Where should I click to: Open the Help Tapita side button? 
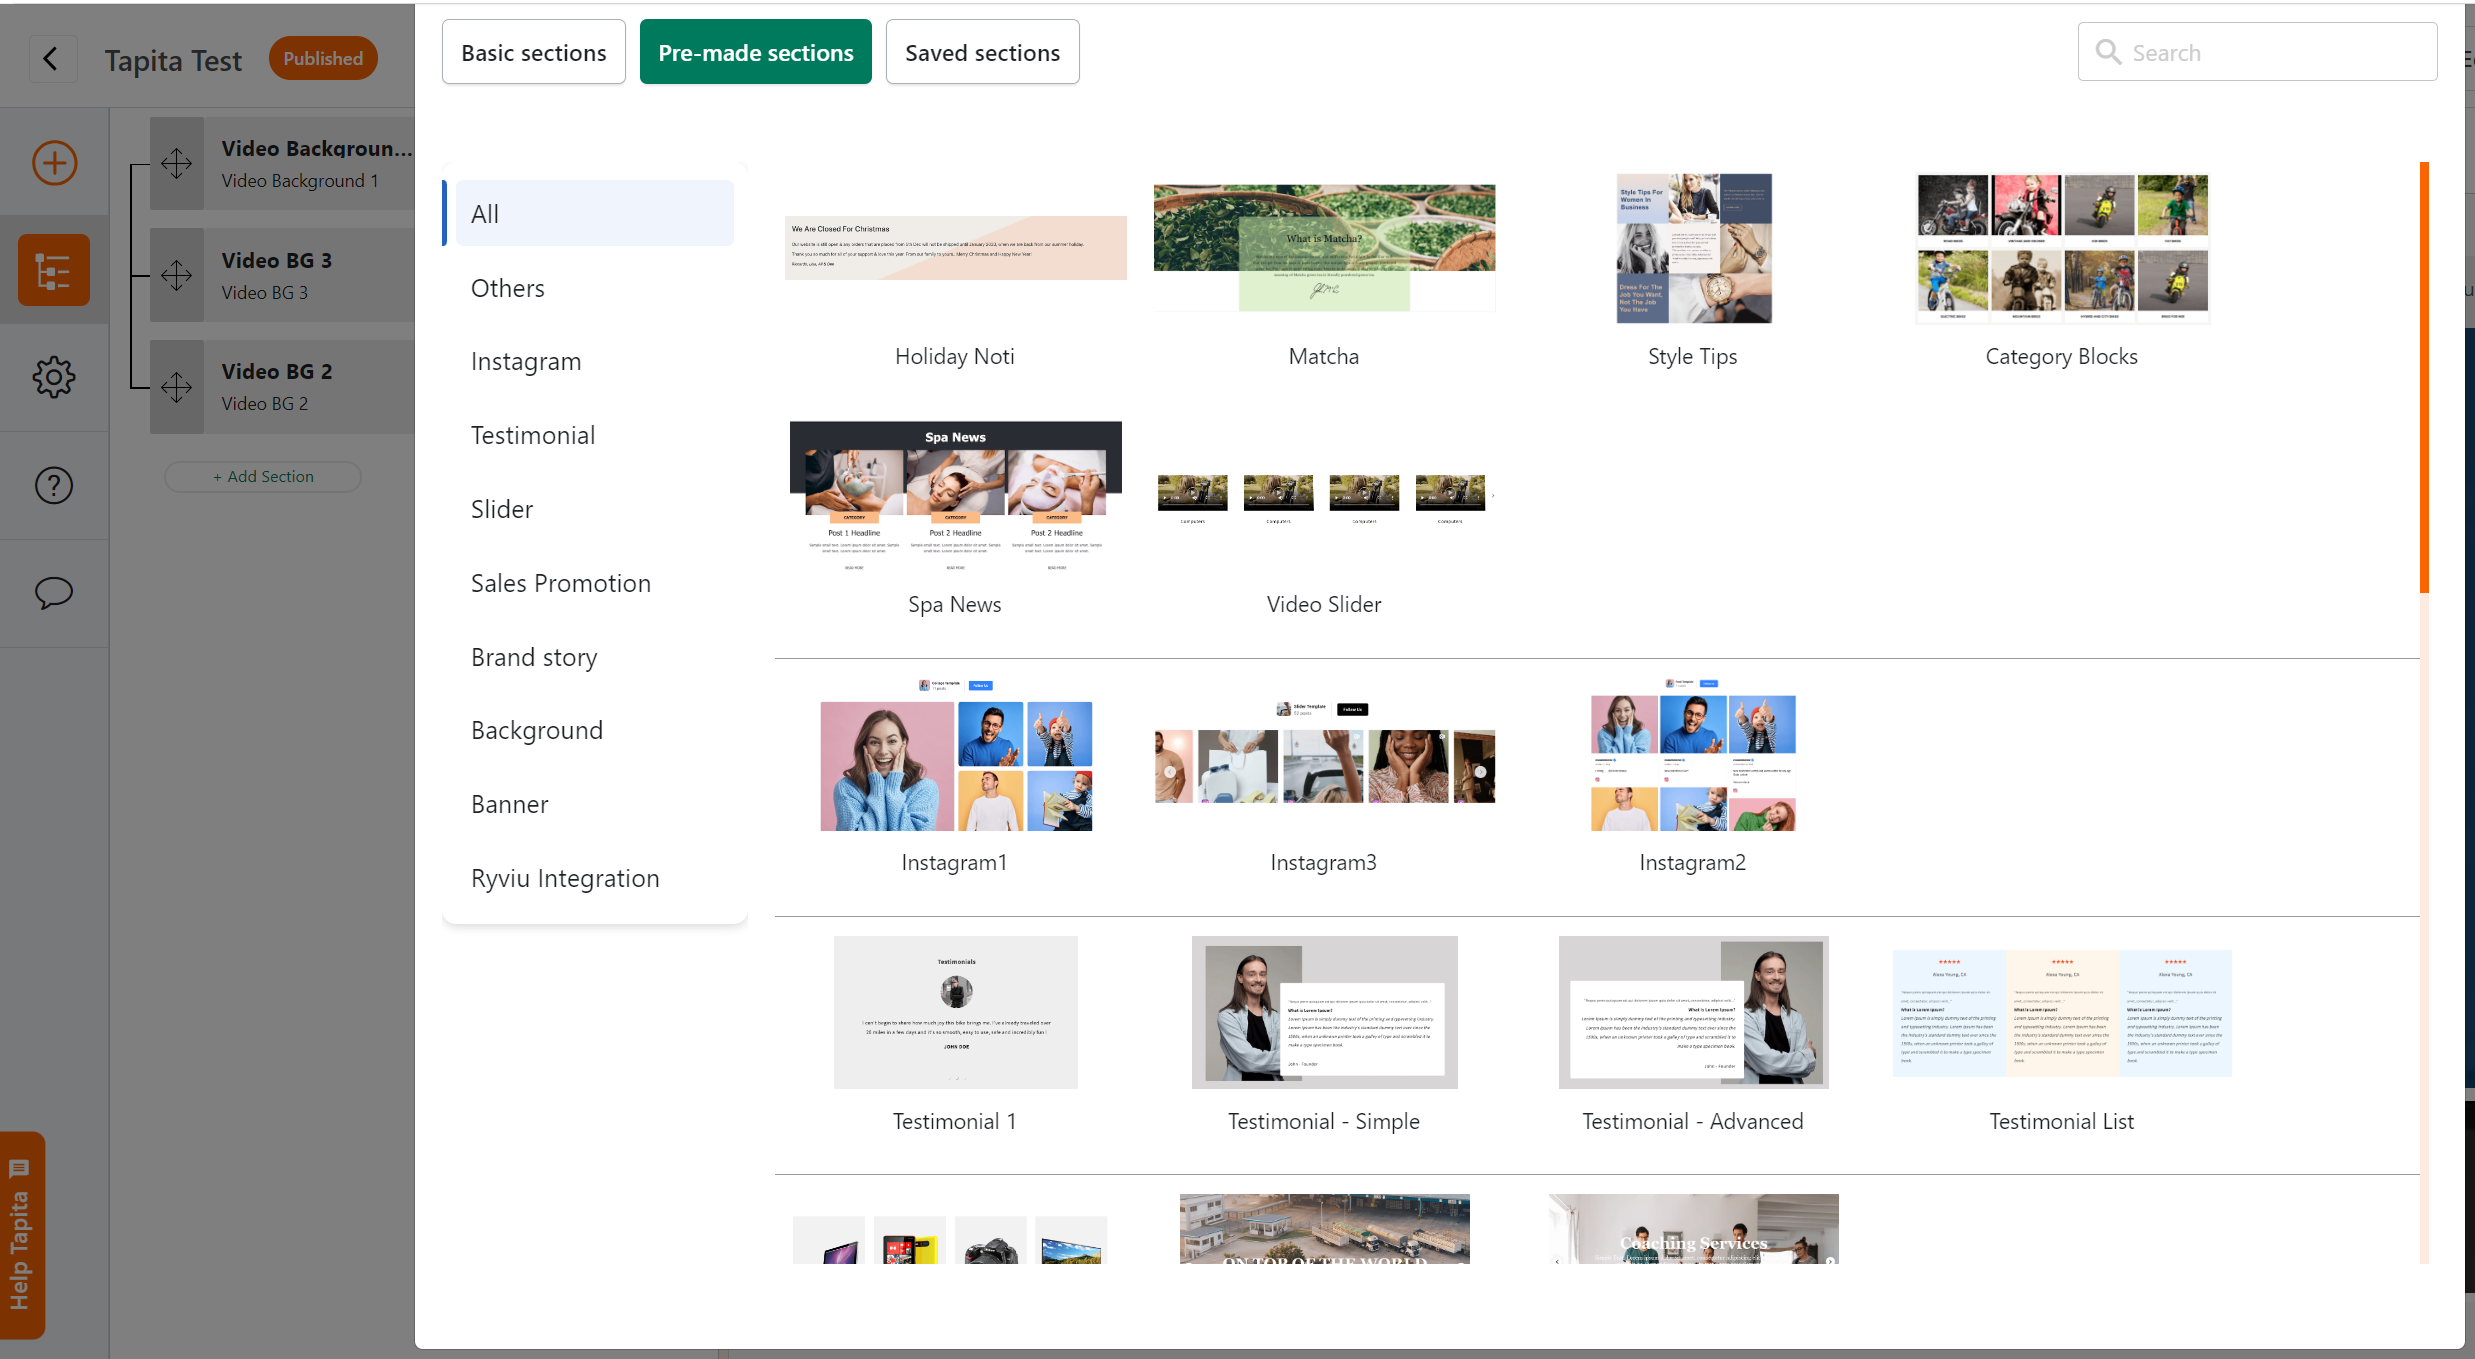coord(21,1235)
